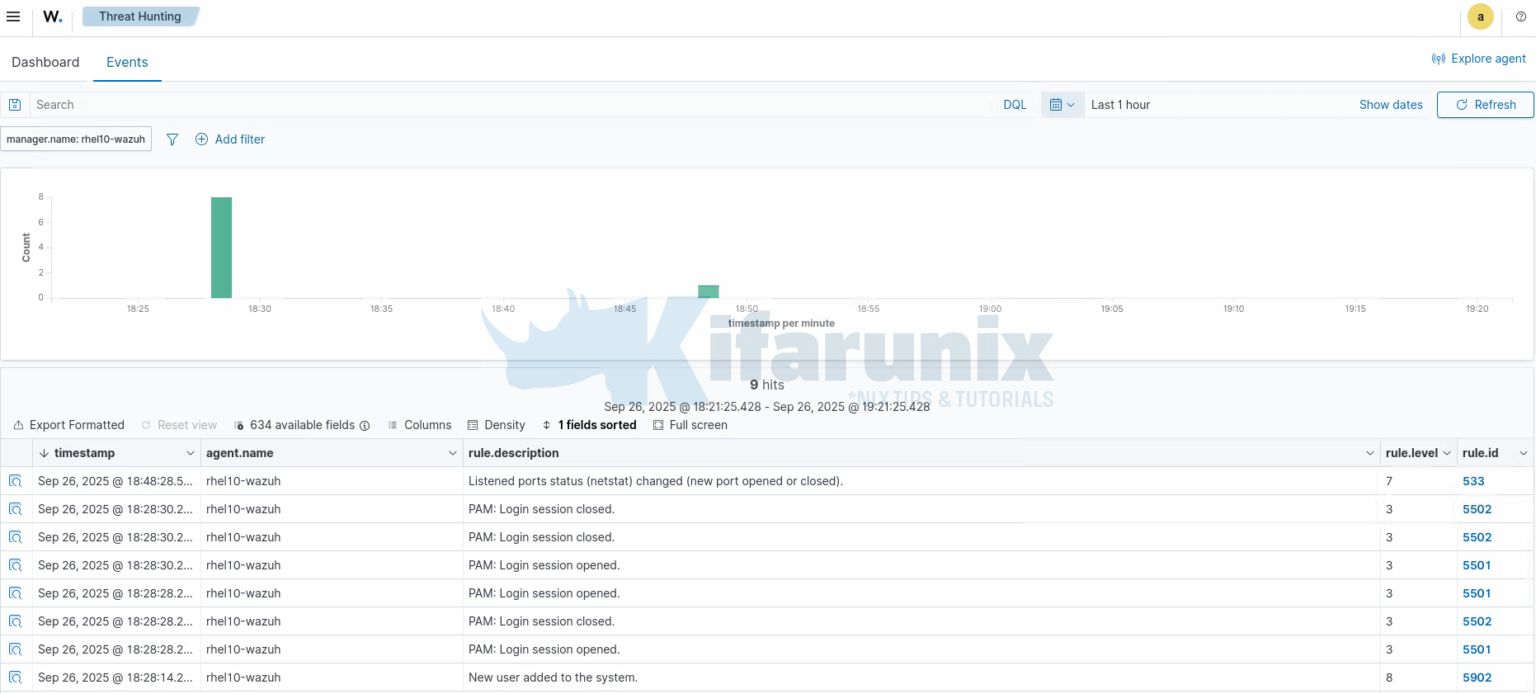Image resolution: width=1536 pixels, height=694 pixels.
Task: Click the Refresh button
Action: (1485, 104)
